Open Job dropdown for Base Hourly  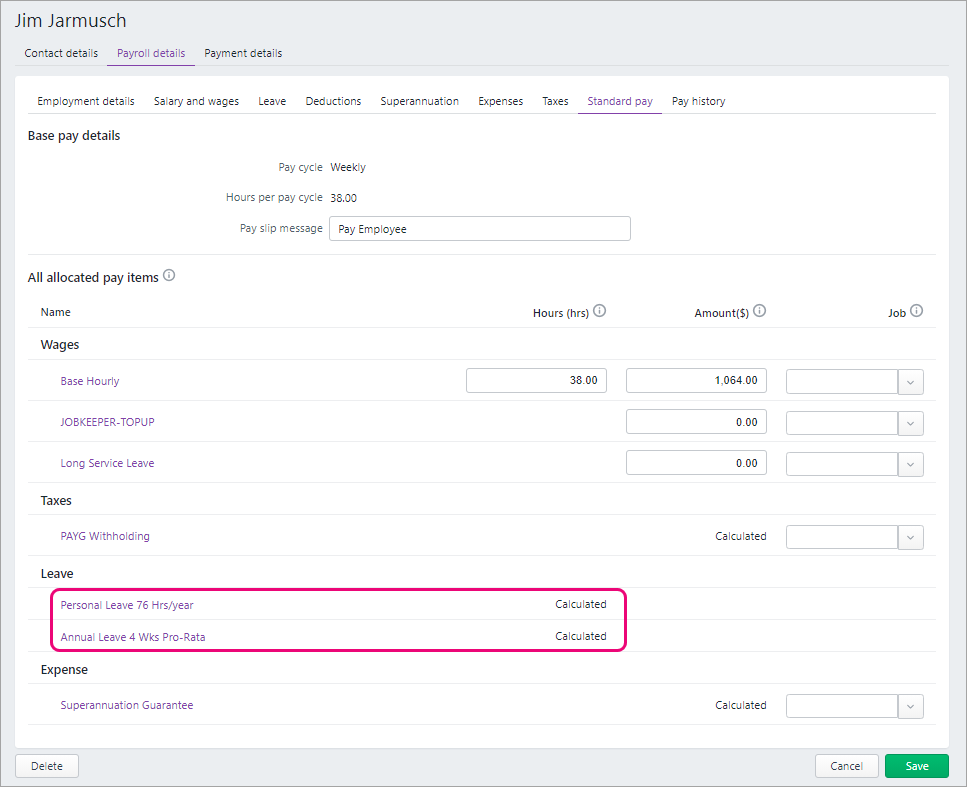coord(910,381)
